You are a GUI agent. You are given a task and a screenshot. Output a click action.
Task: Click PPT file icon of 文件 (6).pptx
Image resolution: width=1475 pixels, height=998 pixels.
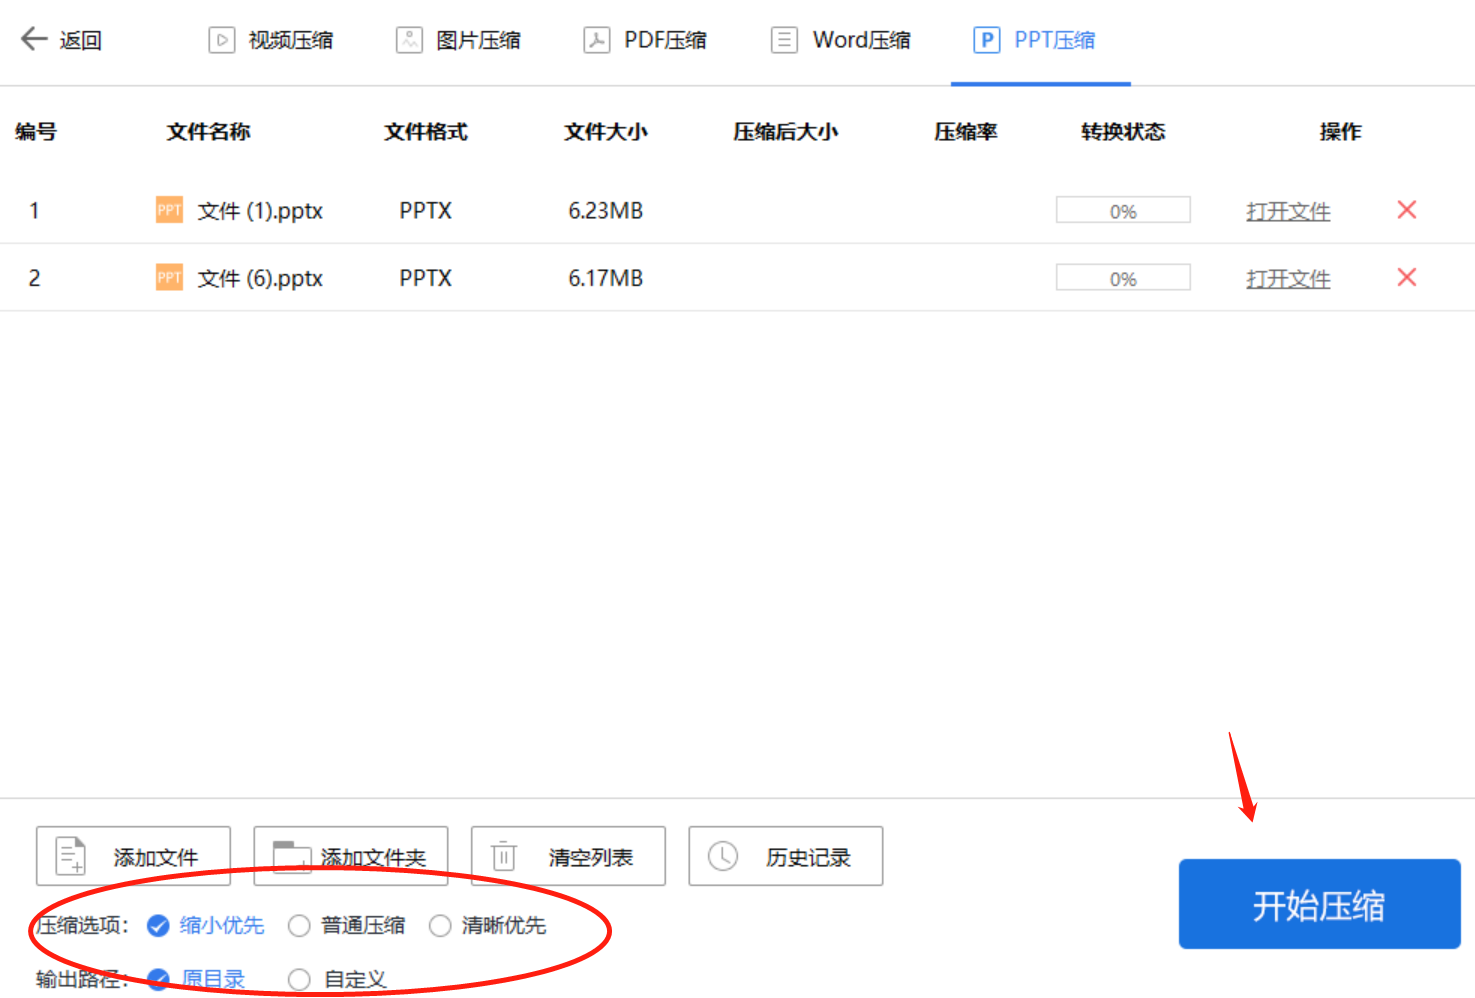169,277
